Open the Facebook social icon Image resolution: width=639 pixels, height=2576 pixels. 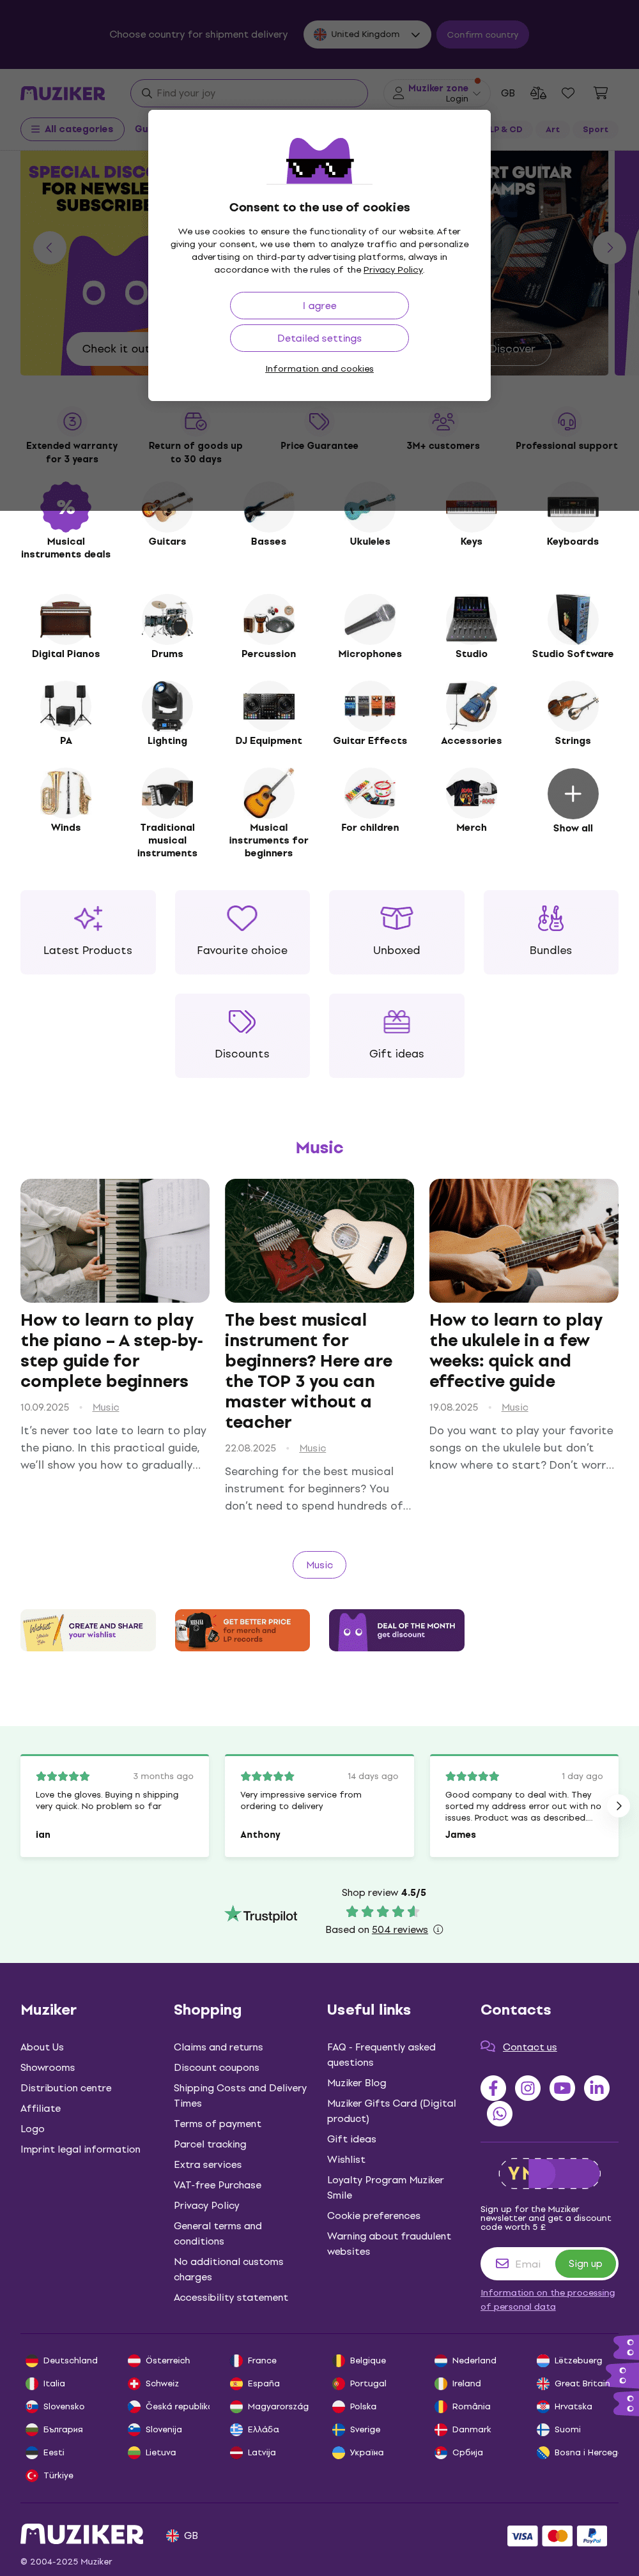tap(493, 2088)
